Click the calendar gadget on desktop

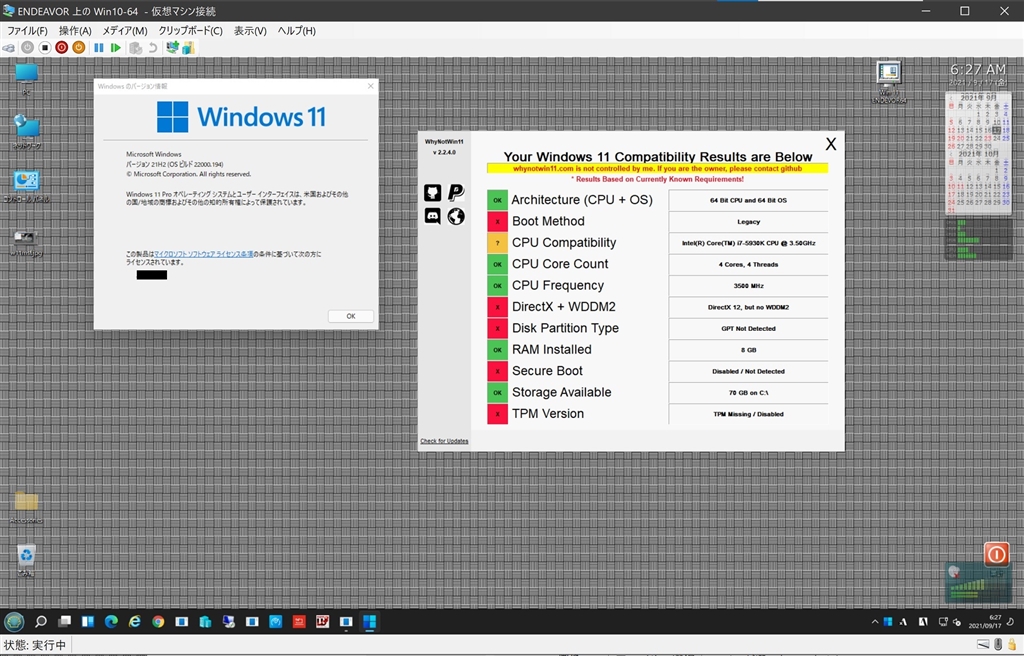tap(978, 153)
